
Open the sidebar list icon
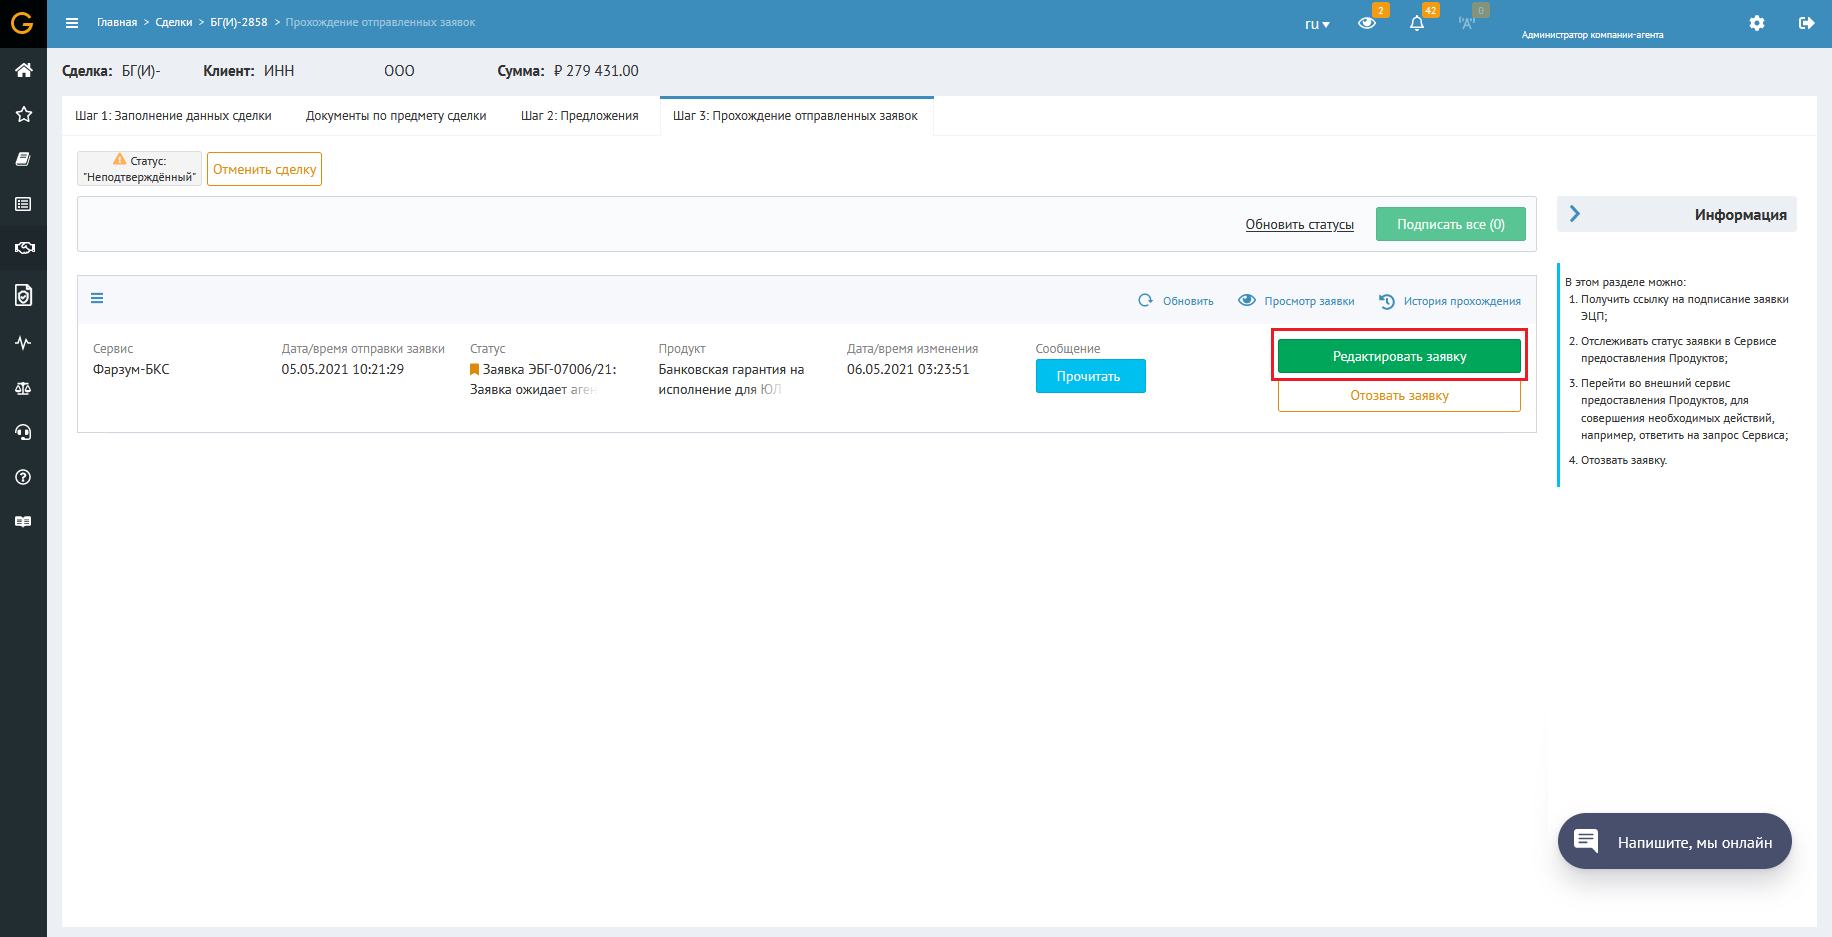23,204
